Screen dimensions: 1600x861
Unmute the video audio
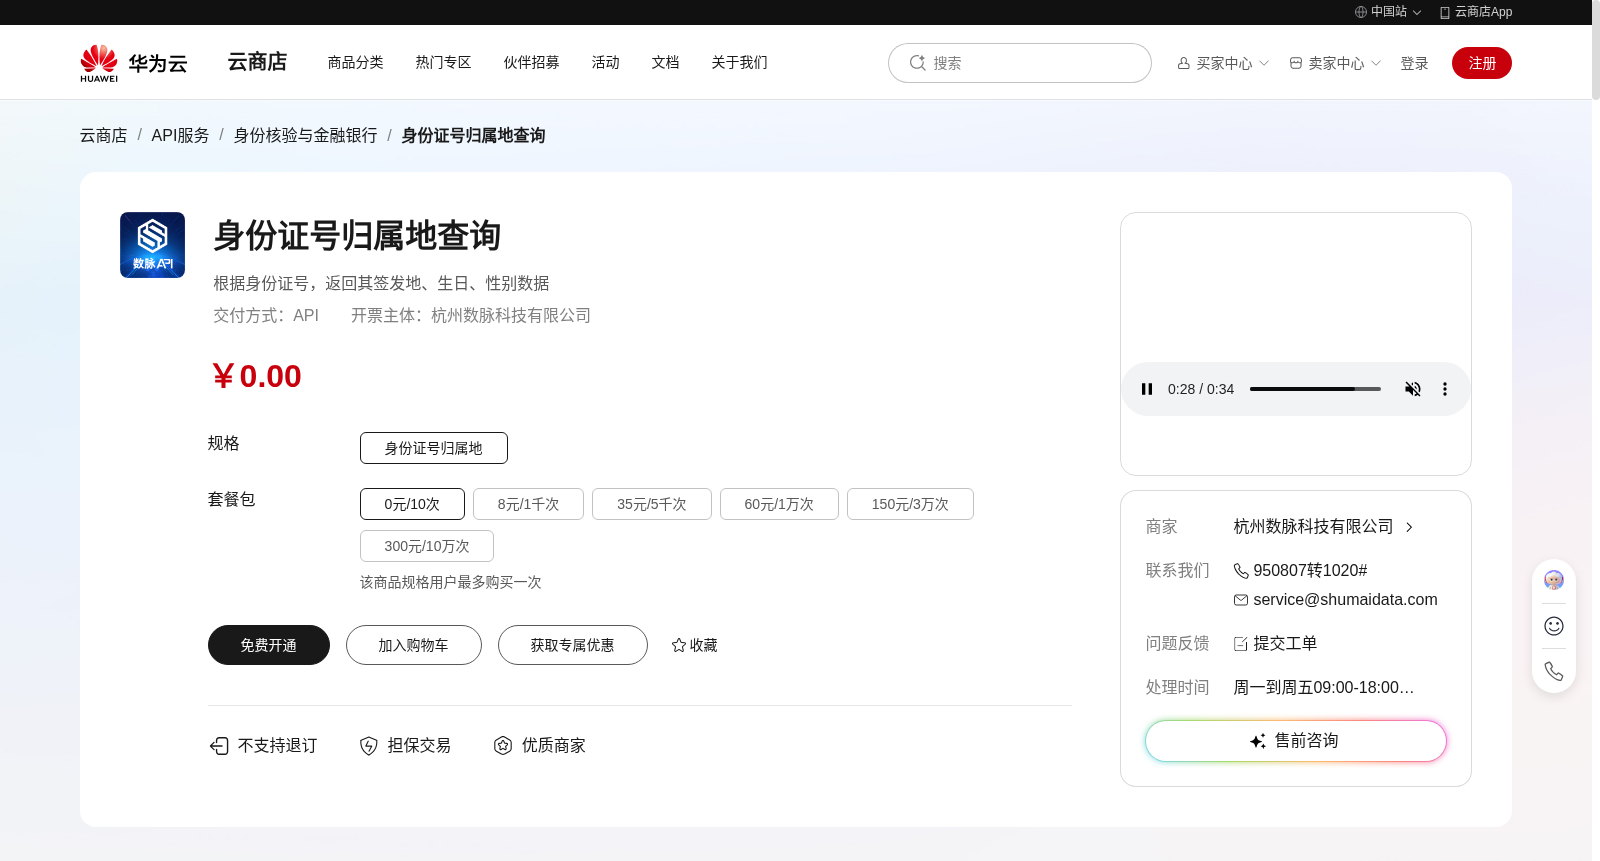coord(1413,389)
